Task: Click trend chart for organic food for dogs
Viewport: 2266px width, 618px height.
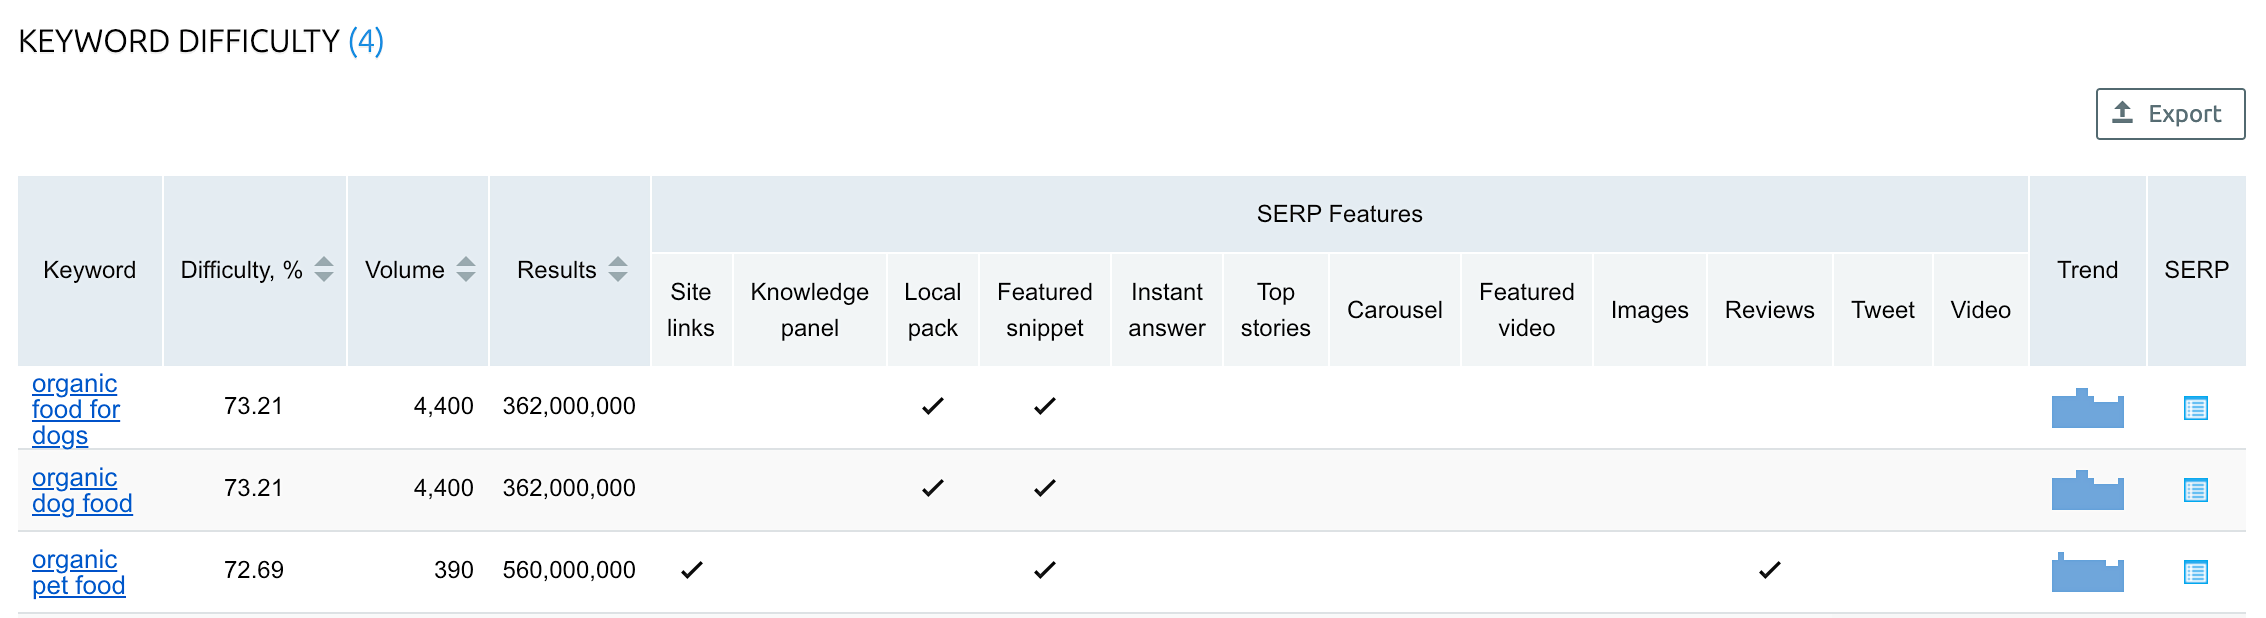Action: click(x=2087, y=409)
